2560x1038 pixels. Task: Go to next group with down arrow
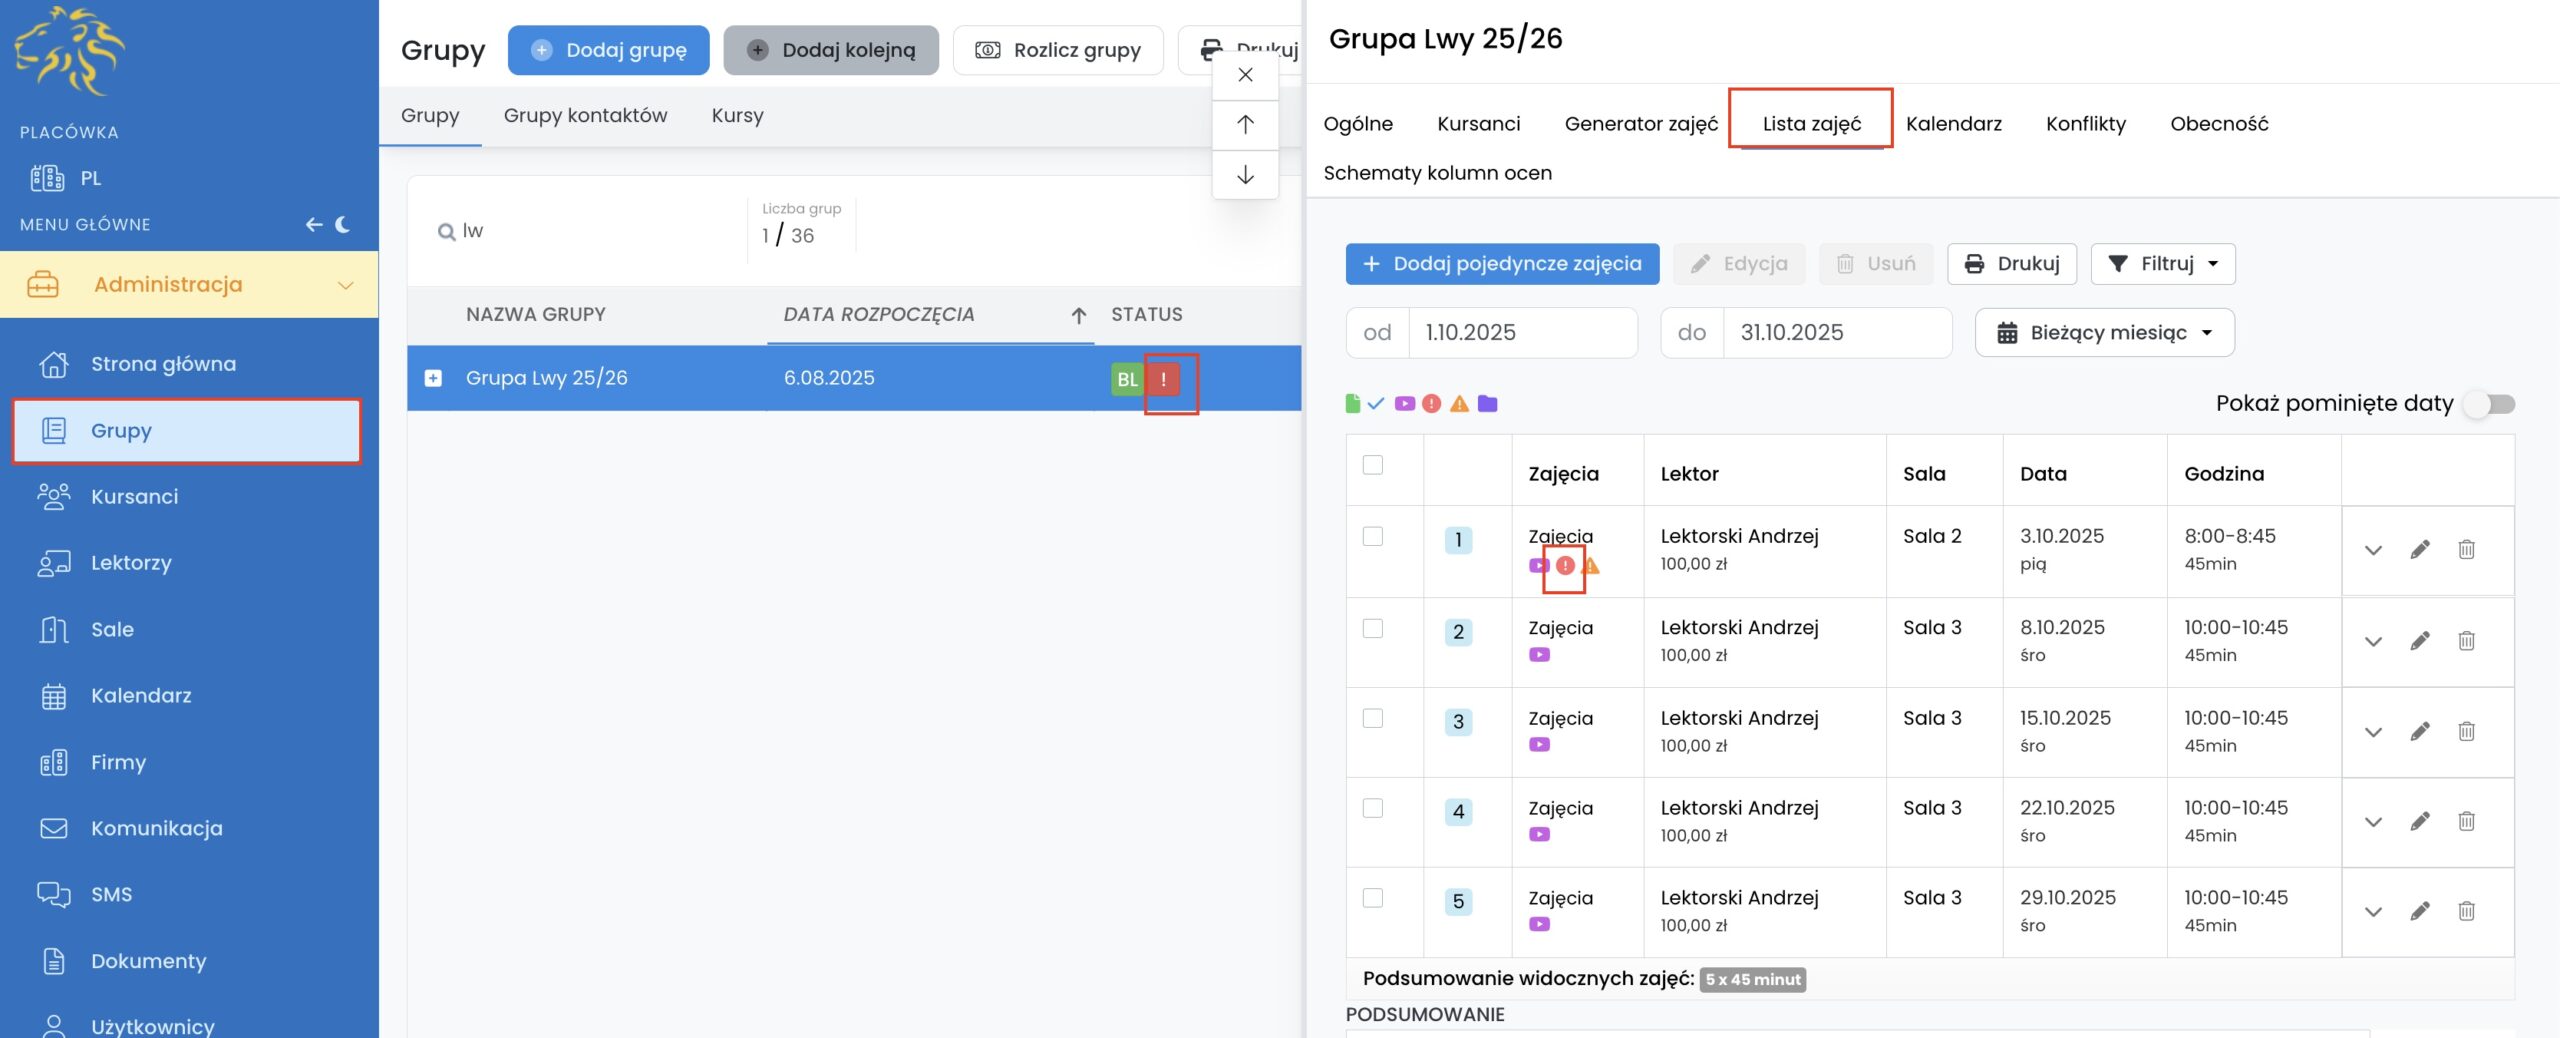pos(1245,175)
